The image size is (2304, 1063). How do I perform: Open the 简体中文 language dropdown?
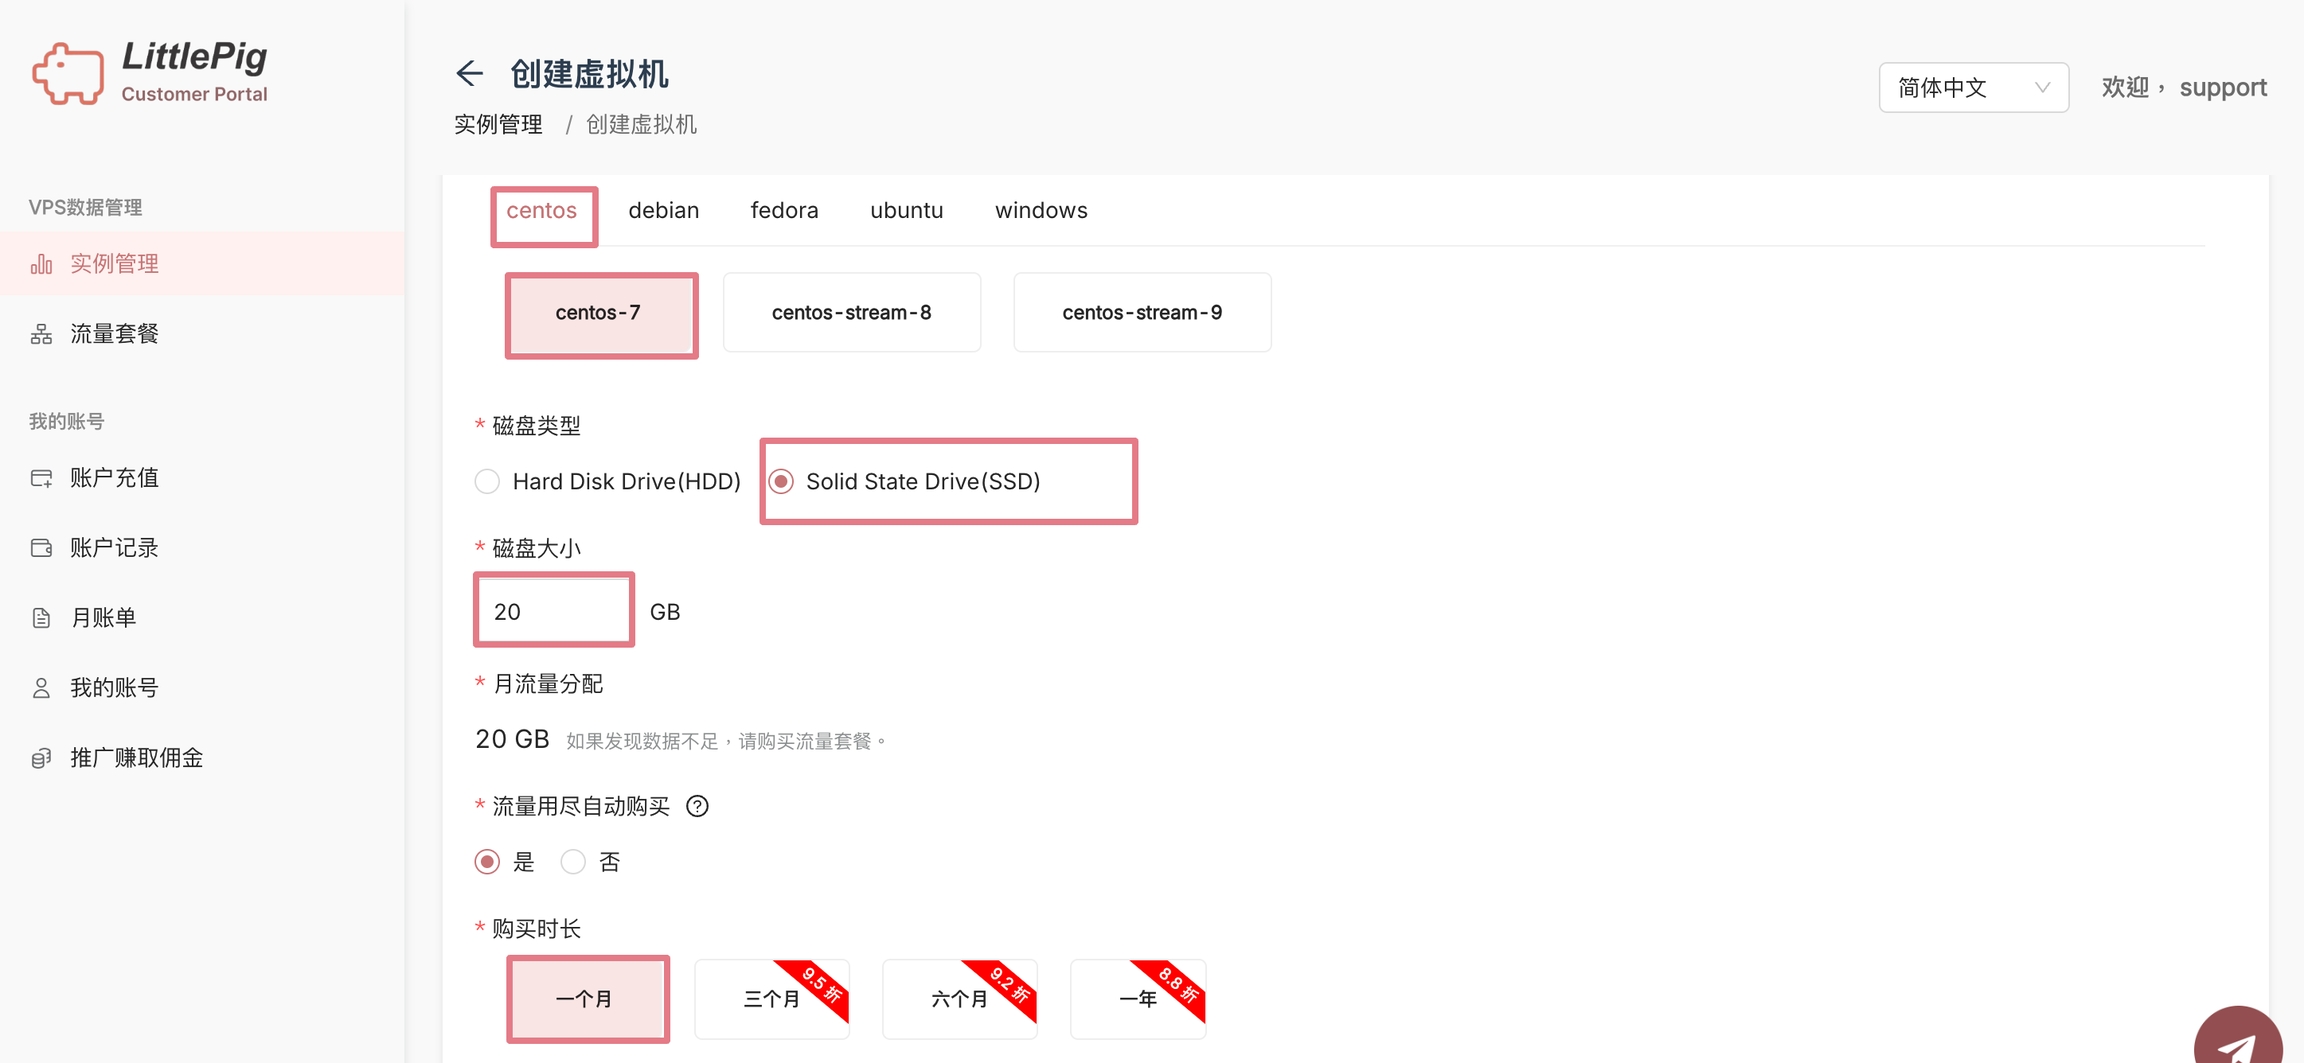(1973, 88)
